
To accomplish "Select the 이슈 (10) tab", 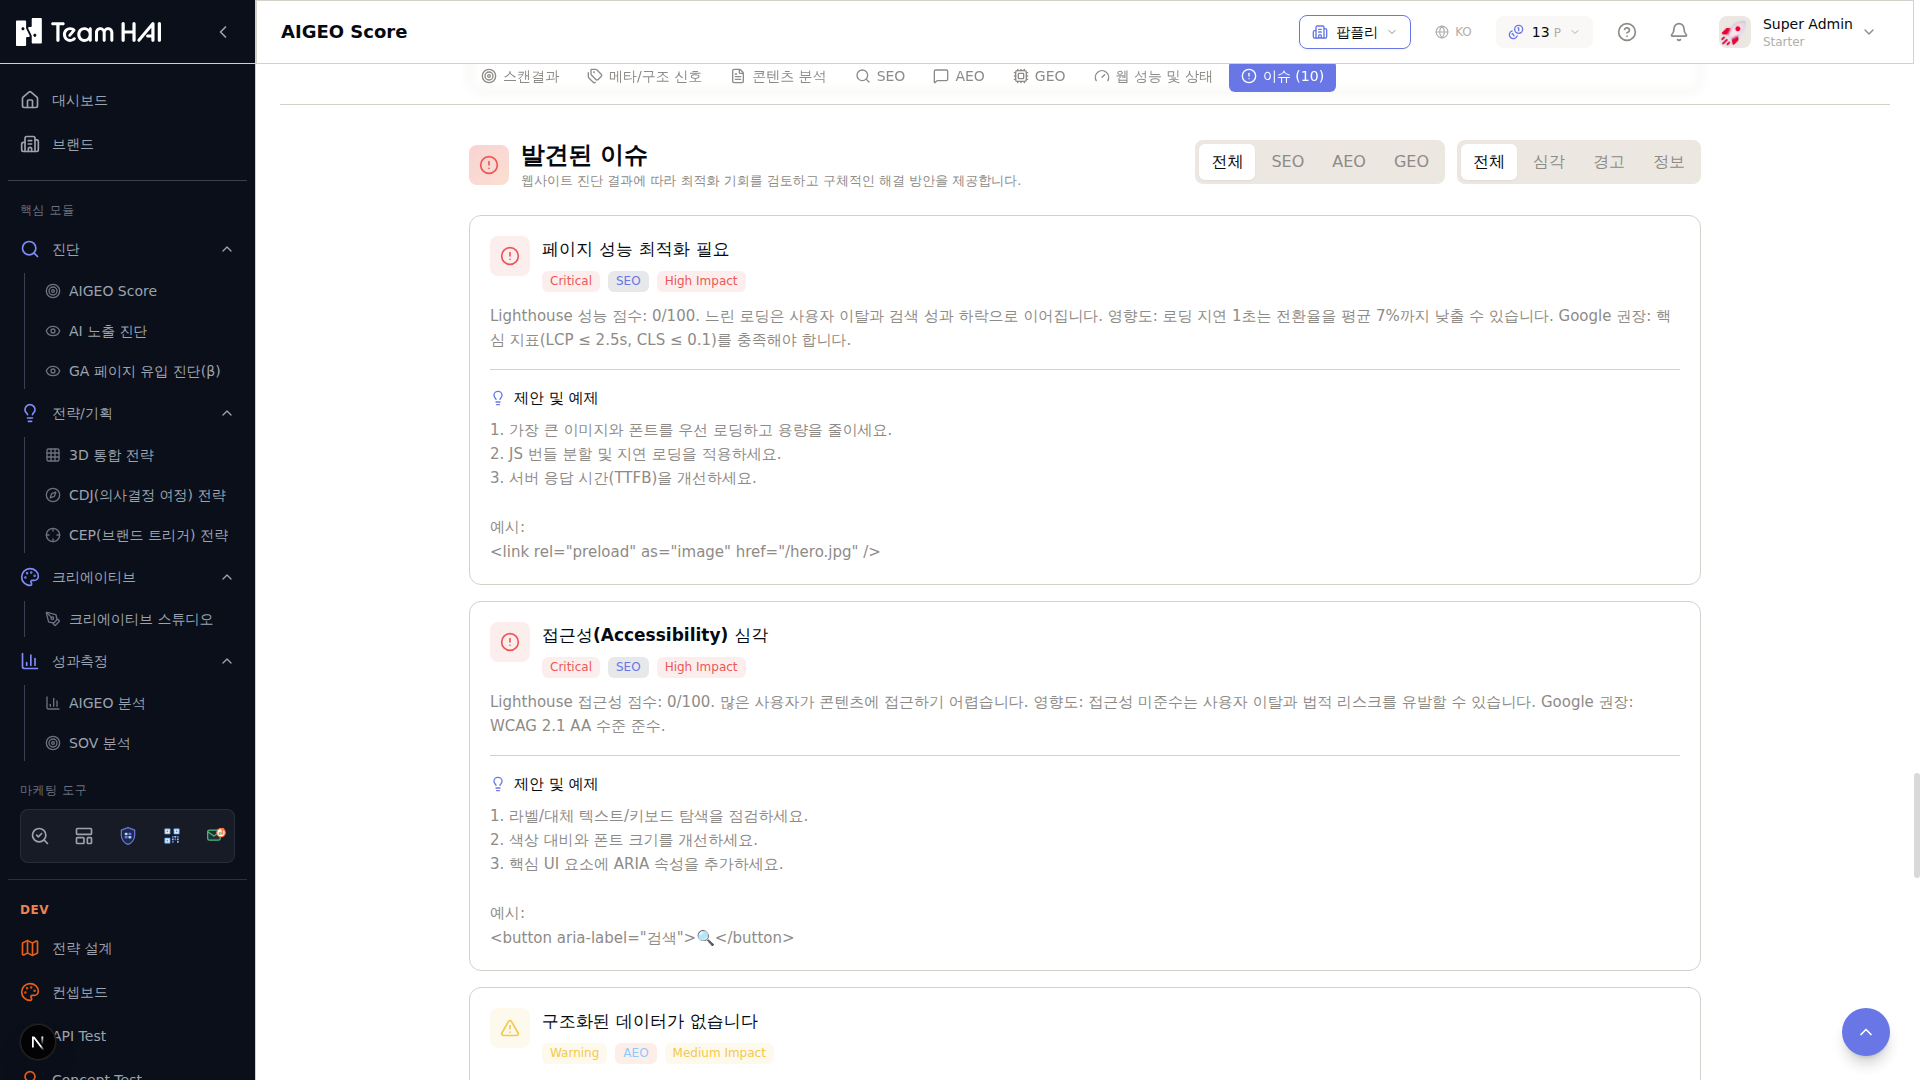I will pyautogui.click(x=1282, y=76).
